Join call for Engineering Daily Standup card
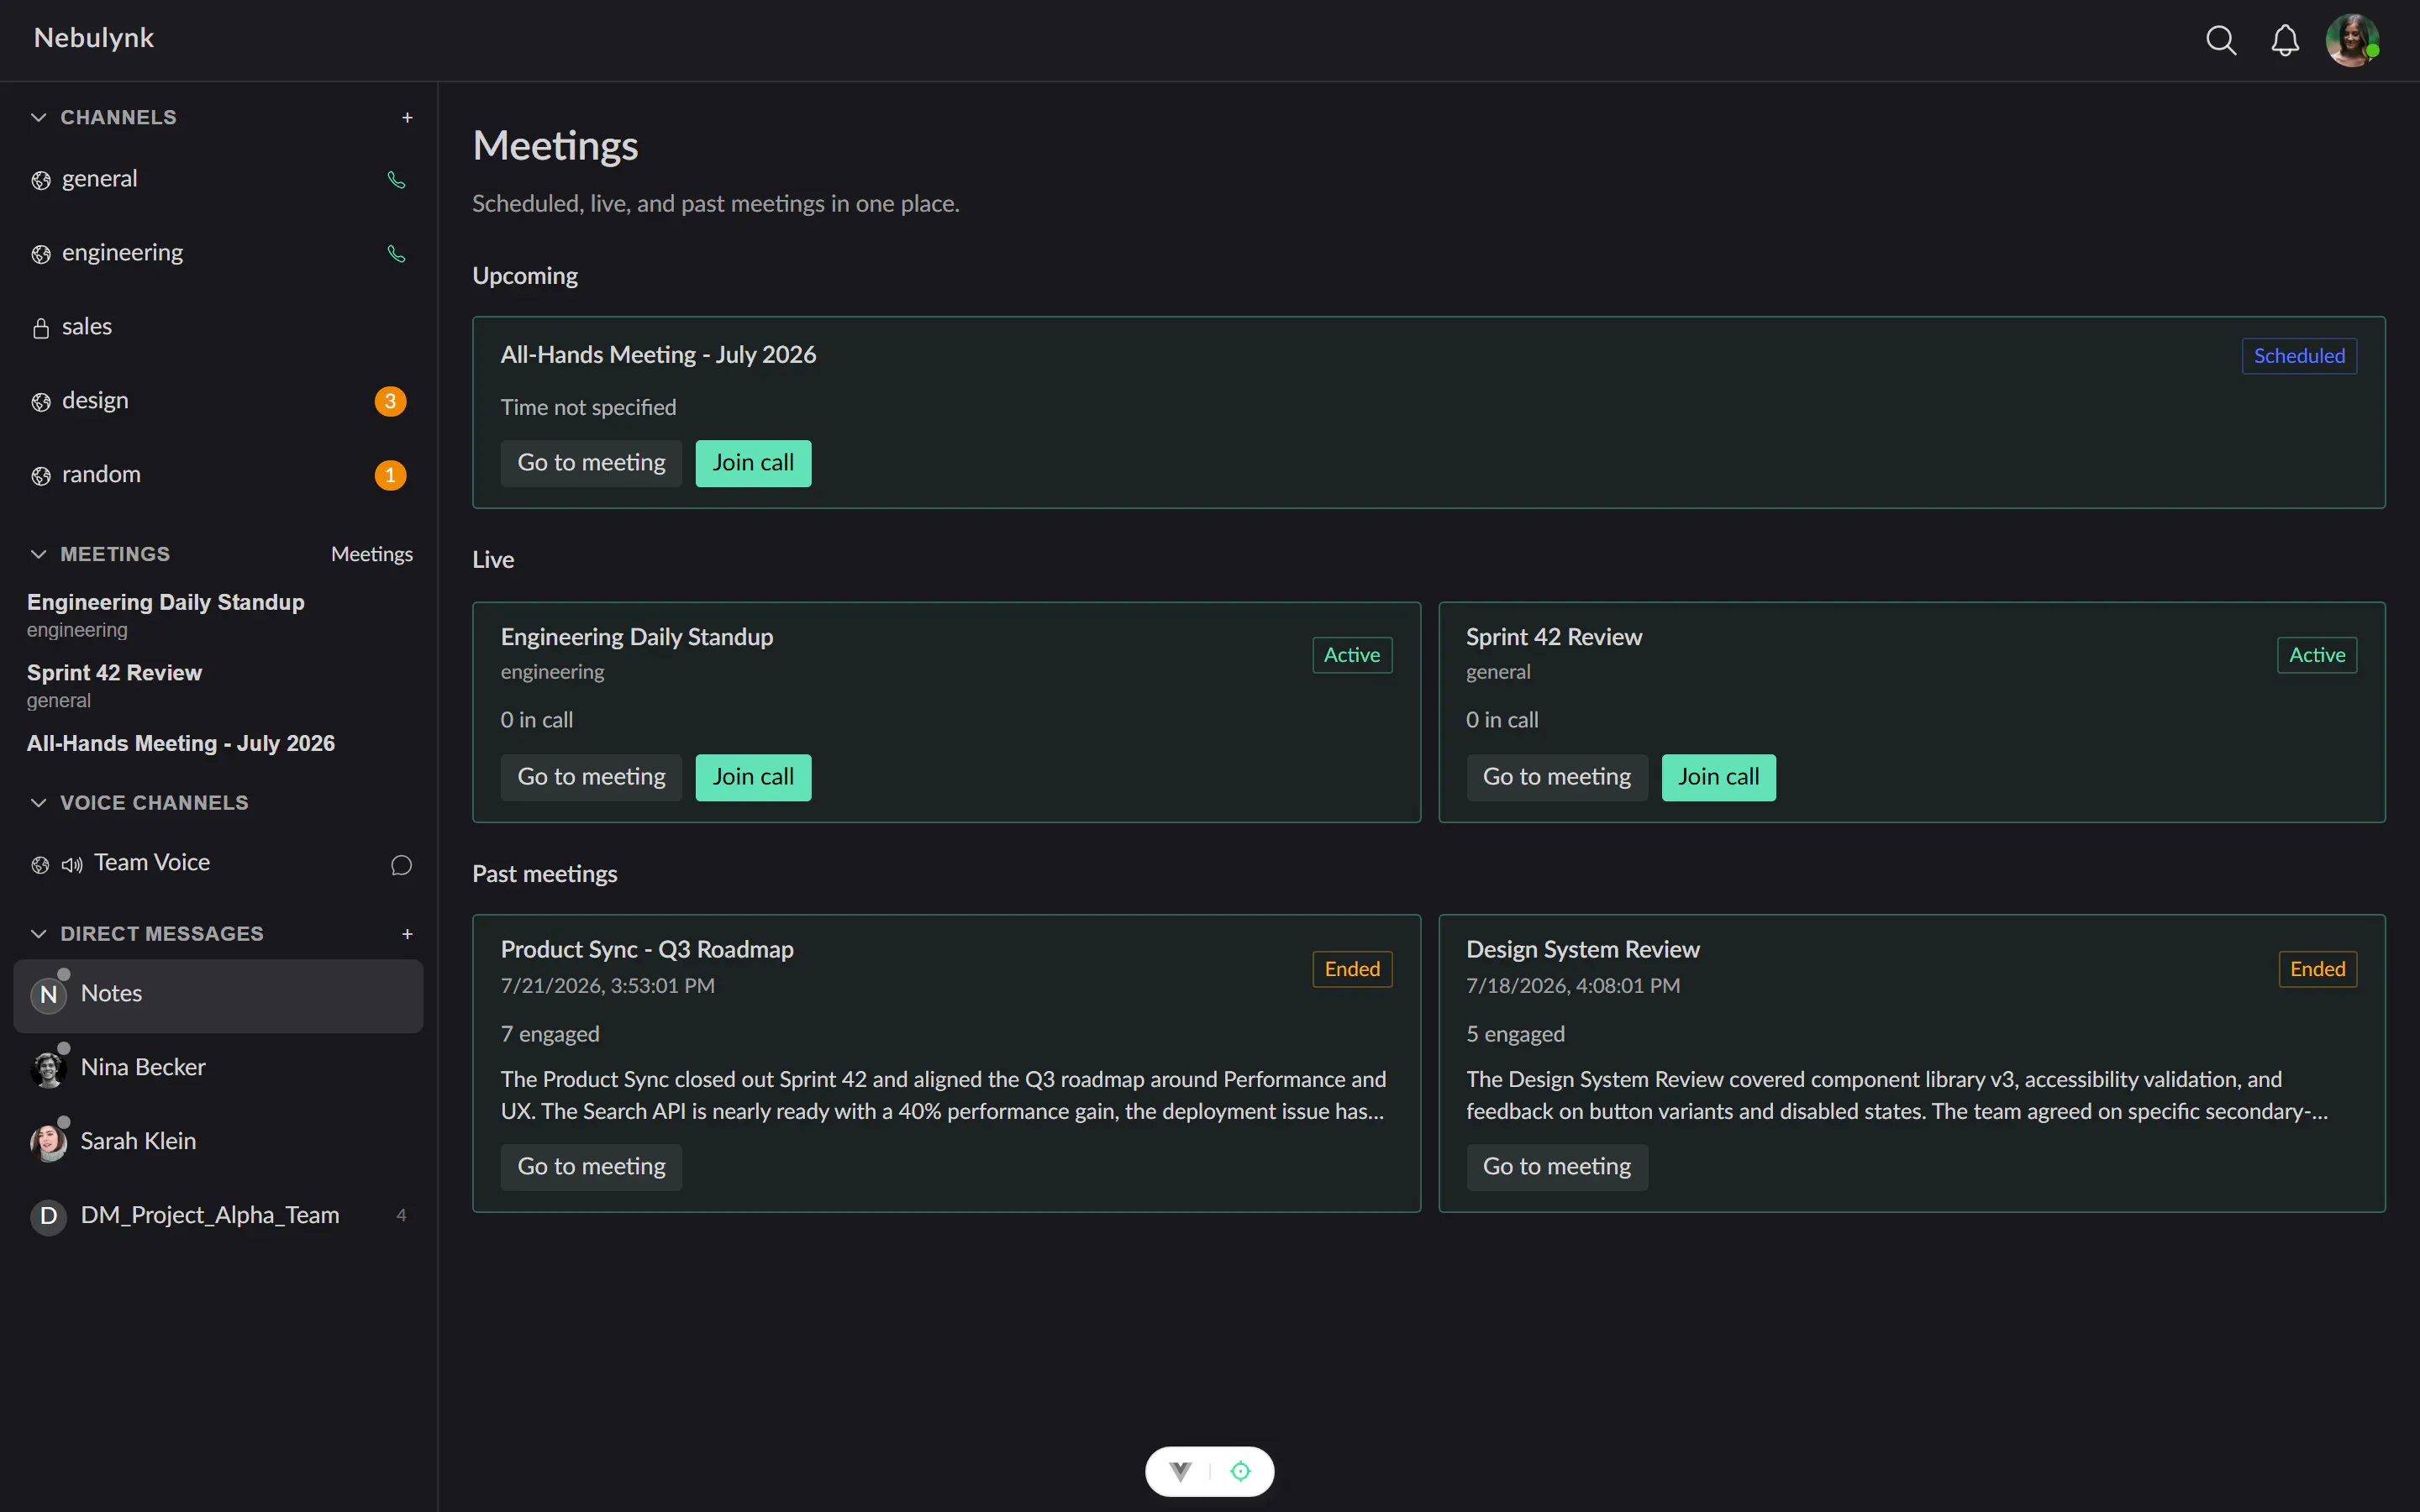 (753, 777)
